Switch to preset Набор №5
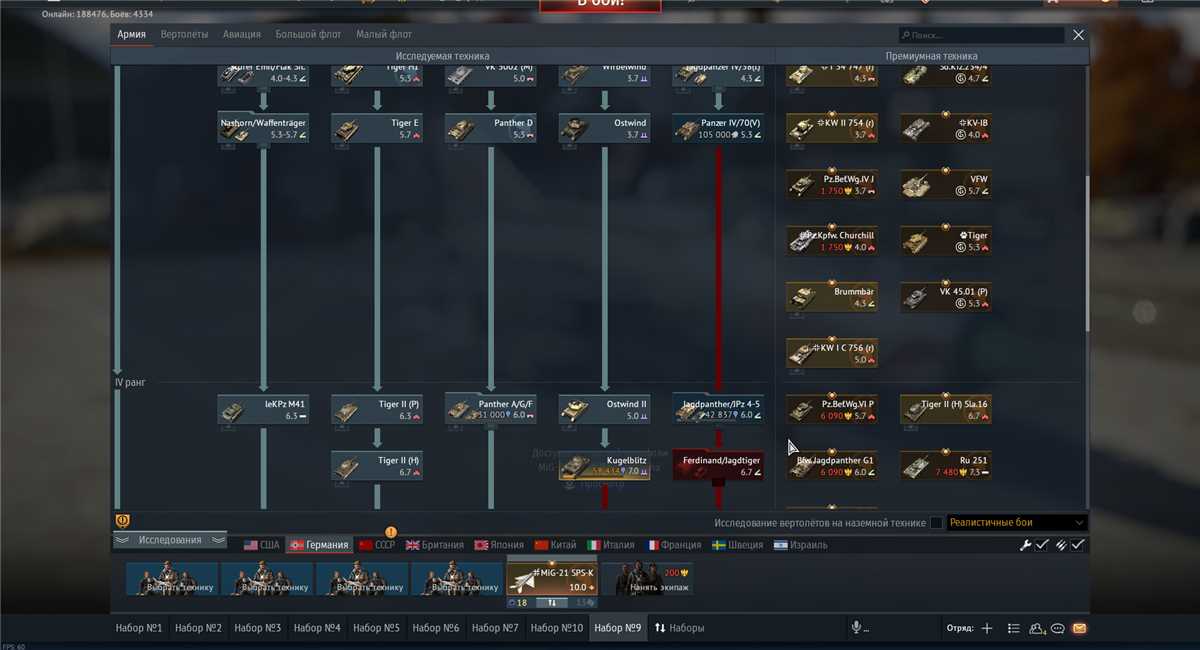This screenshot has height=650, width=1200. (377, 628)
